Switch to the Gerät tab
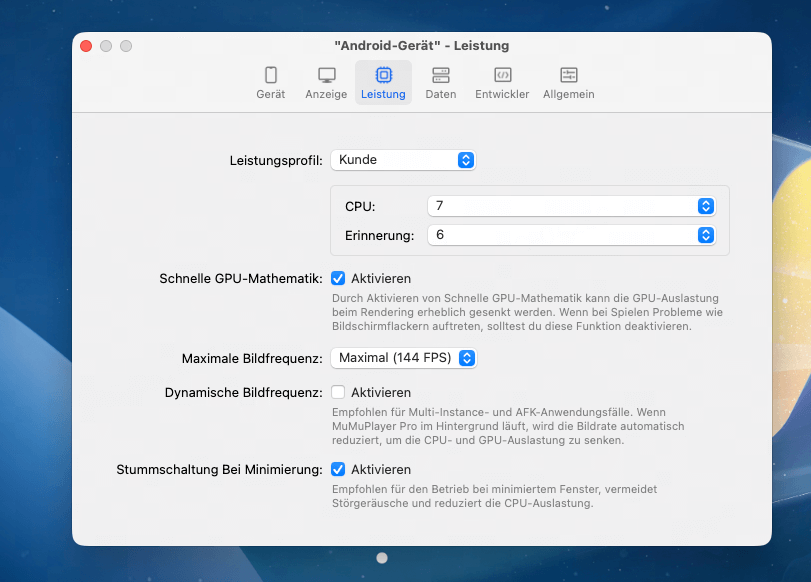This screenshot has height=582, width=811. (270, 82)
